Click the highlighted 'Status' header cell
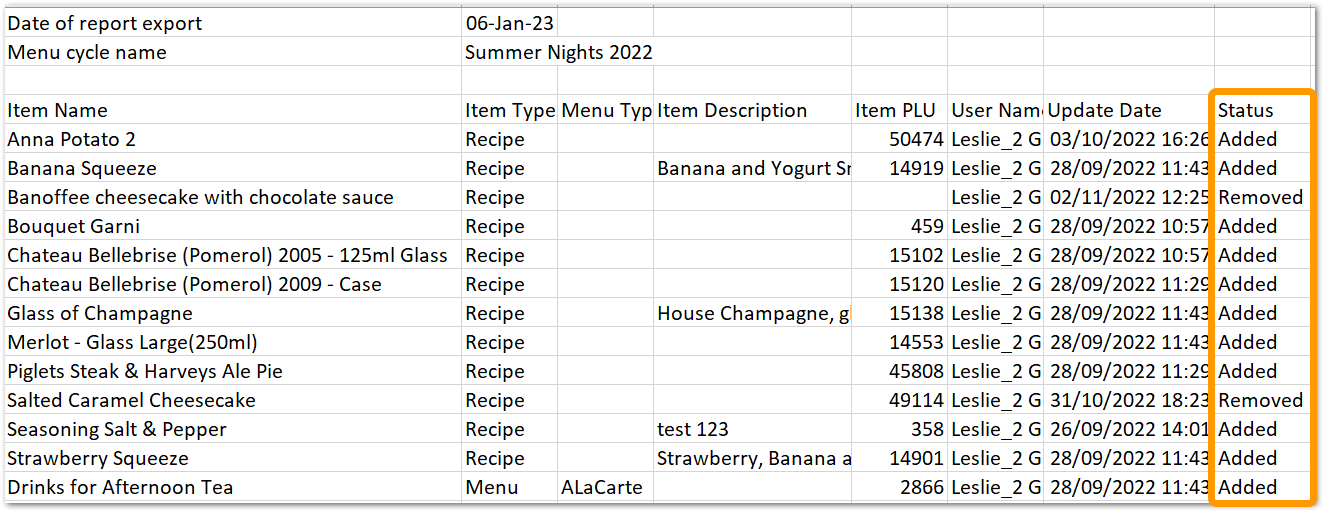 click(x=1262, y=110)
